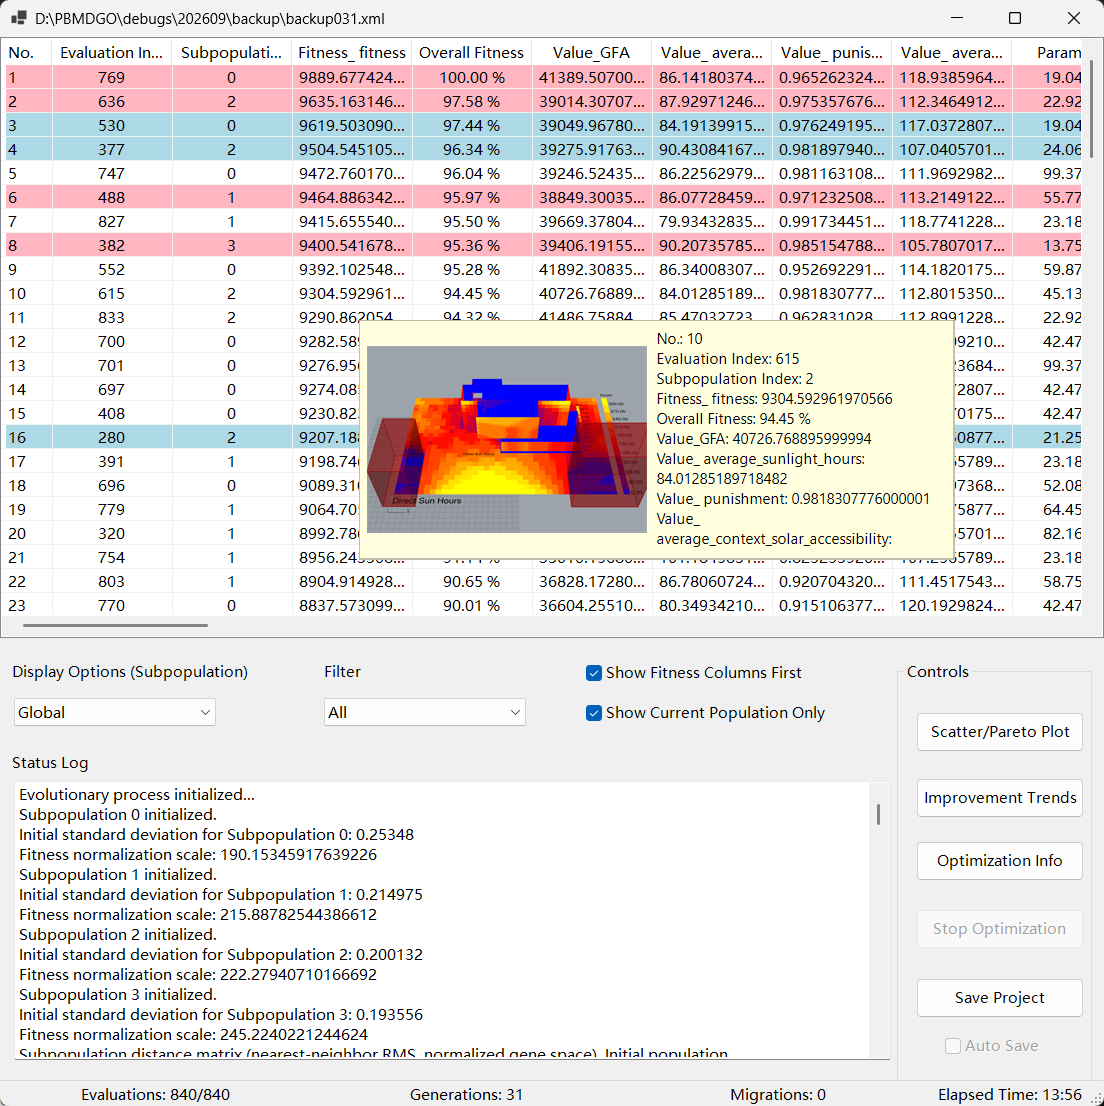The image size is (1104, 1106).
Task: Click the 90.65 % overall fitness cell
Action: tap(471, 581)
